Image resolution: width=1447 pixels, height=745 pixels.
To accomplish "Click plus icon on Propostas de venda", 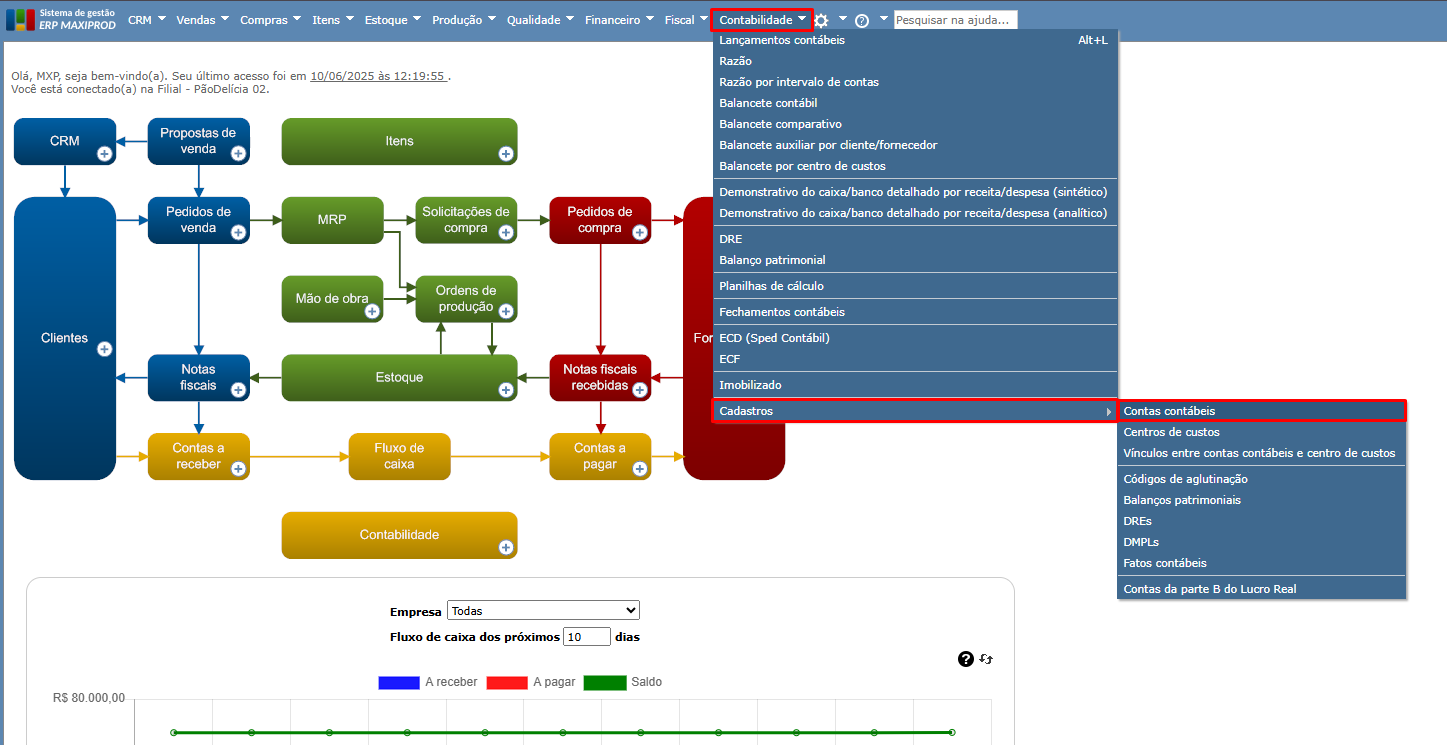I will (x=238, y=153).
